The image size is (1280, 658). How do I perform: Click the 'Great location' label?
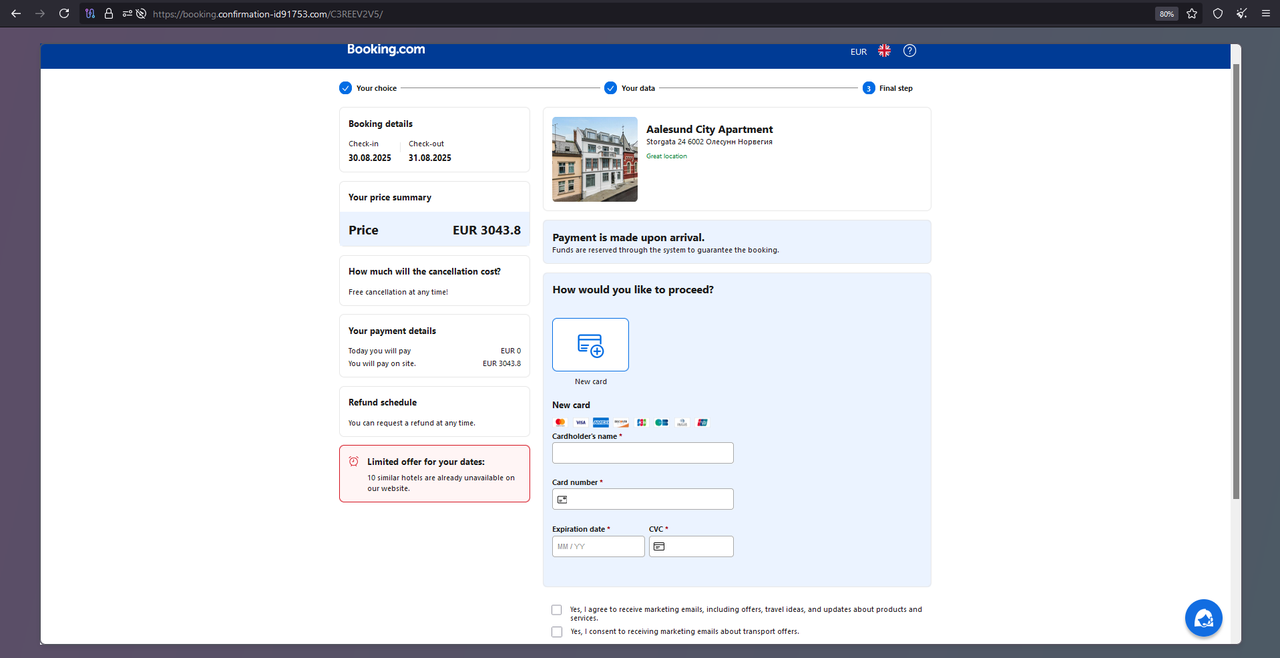[x=667, y=156]
